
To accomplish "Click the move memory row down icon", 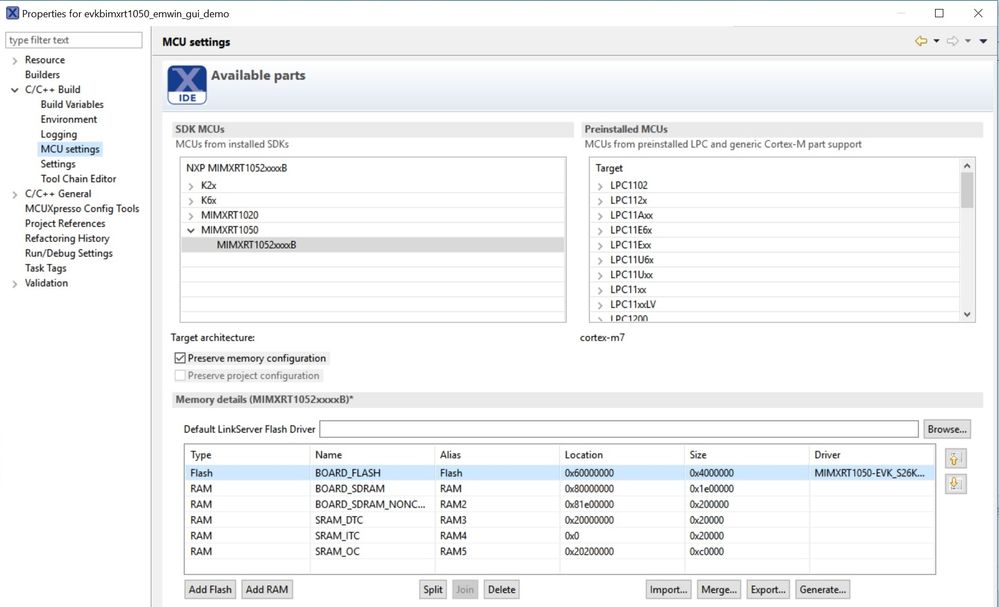I will pos(955,483).
